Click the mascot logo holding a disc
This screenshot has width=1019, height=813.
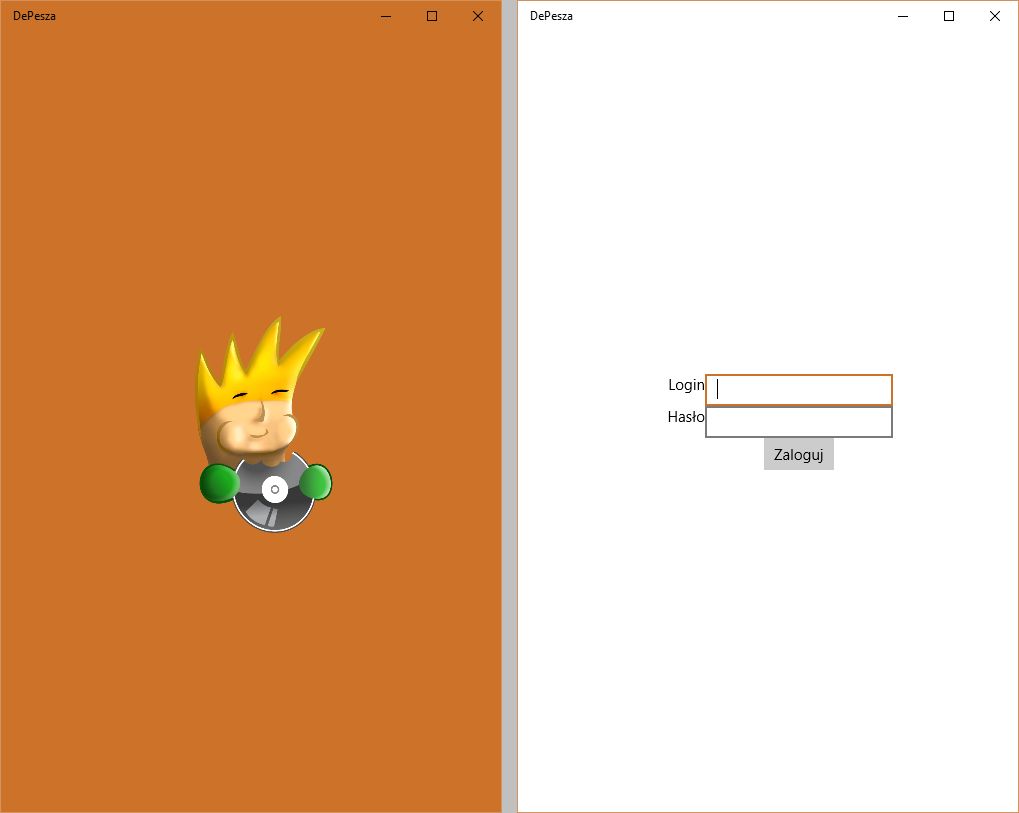pyautogui.click(x=264, y=425)
